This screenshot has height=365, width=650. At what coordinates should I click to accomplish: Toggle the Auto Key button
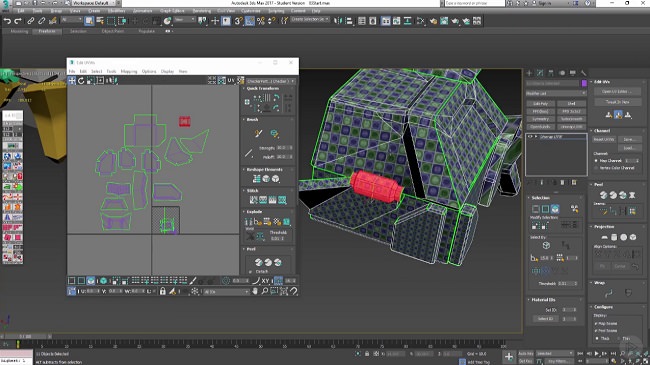[526, 353]
